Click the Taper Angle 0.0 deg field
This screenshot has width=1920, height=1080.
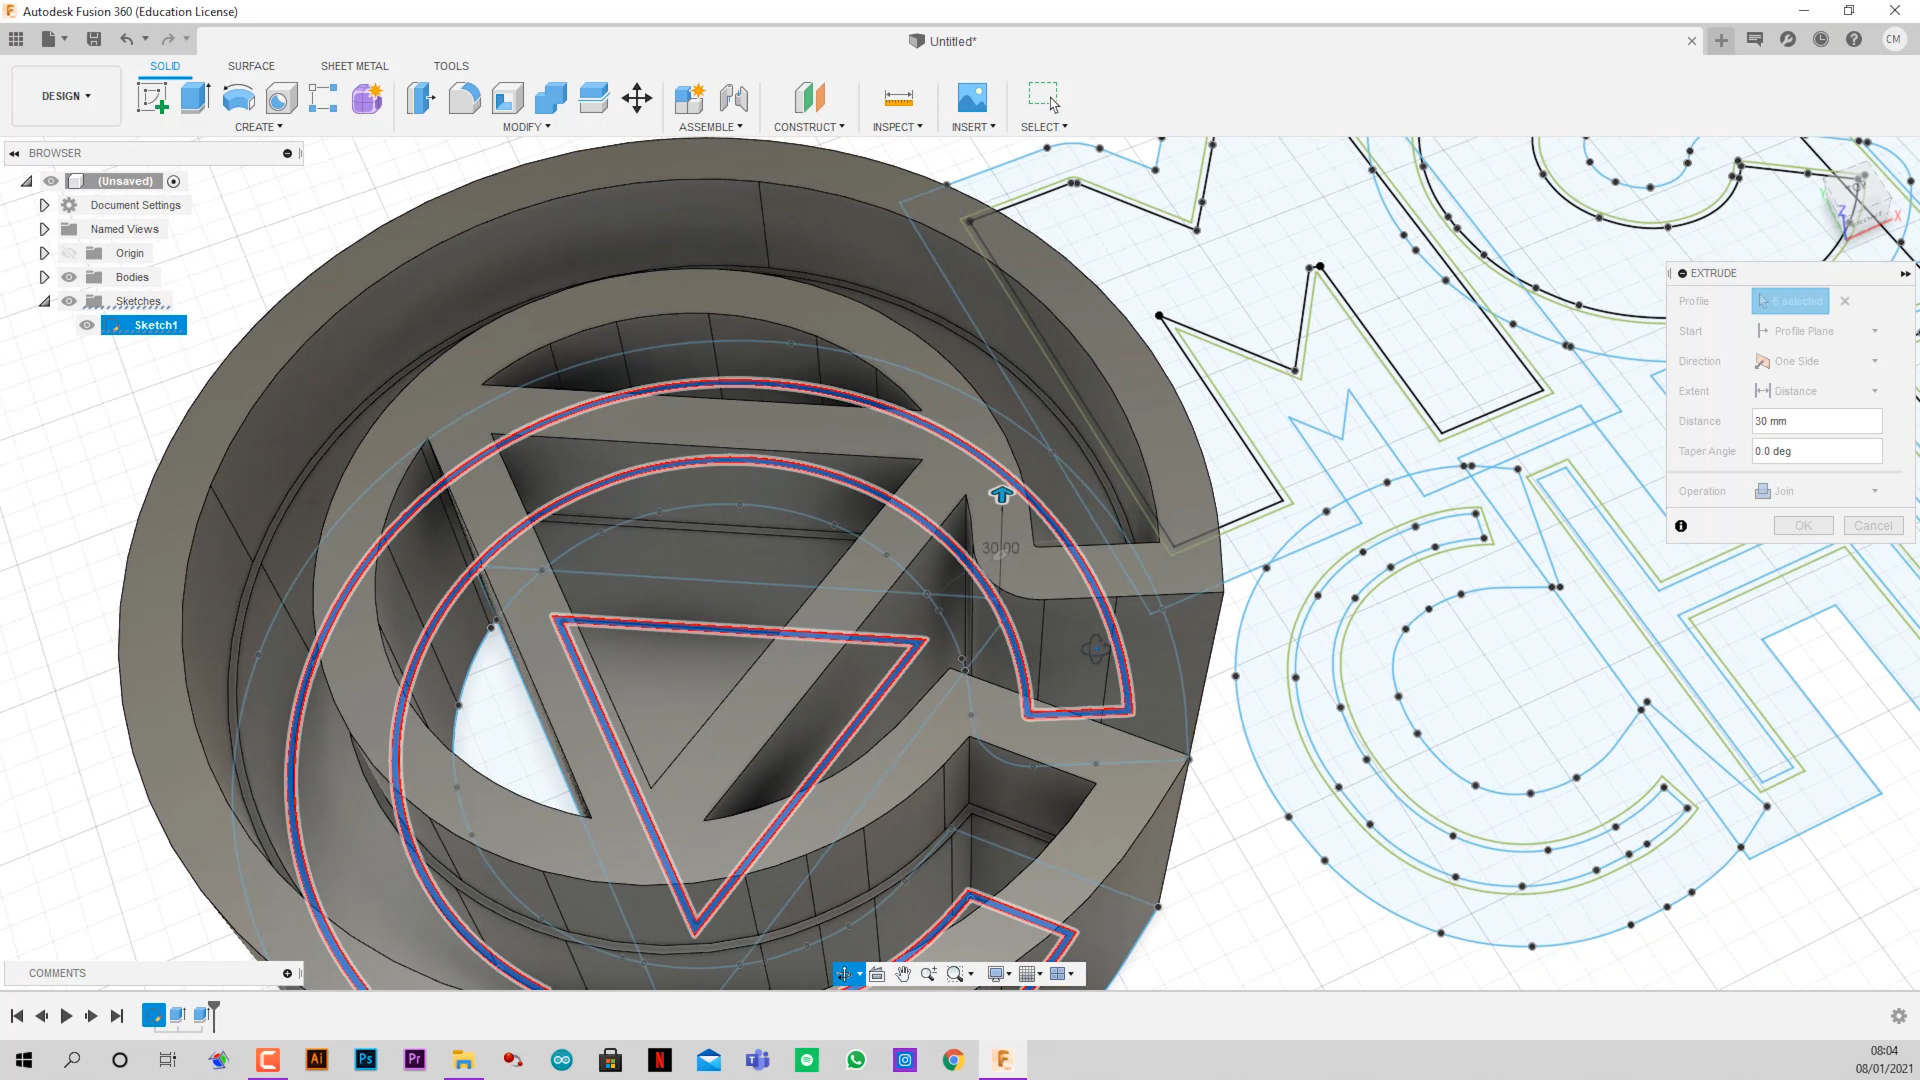1817,451
